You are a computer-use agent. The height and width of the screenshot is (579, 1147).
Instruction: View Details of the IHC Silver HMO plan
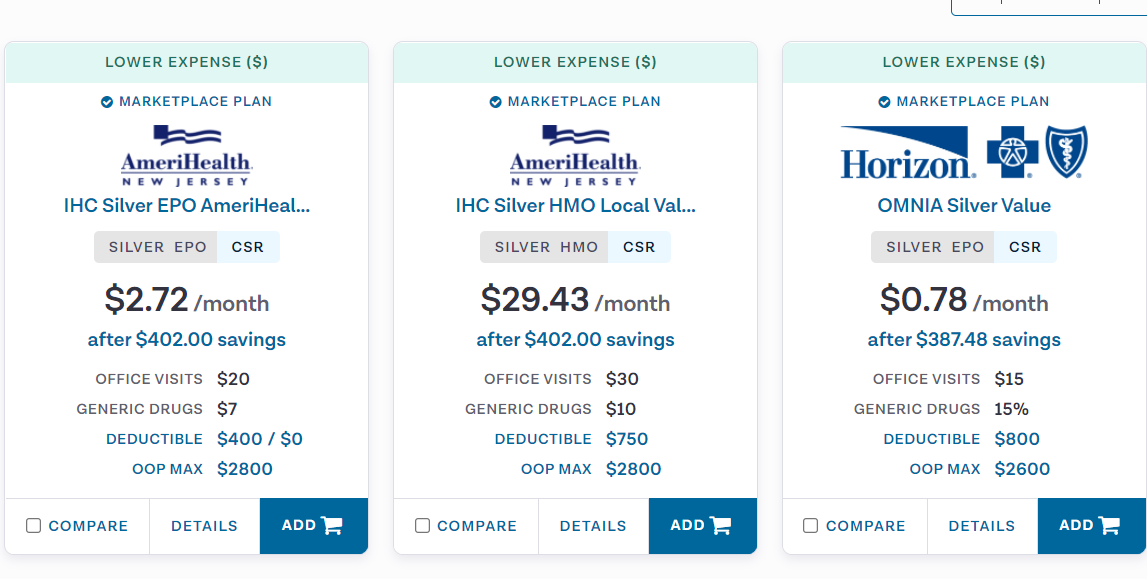click(x=593, y=526)
